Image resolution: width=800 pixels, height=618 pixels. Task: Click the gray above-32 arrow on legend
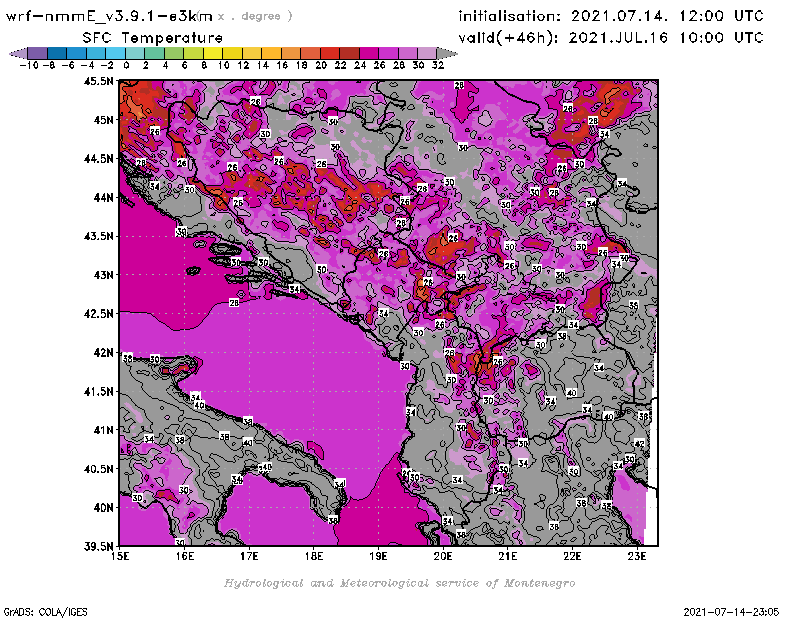(x=447, y=54)
